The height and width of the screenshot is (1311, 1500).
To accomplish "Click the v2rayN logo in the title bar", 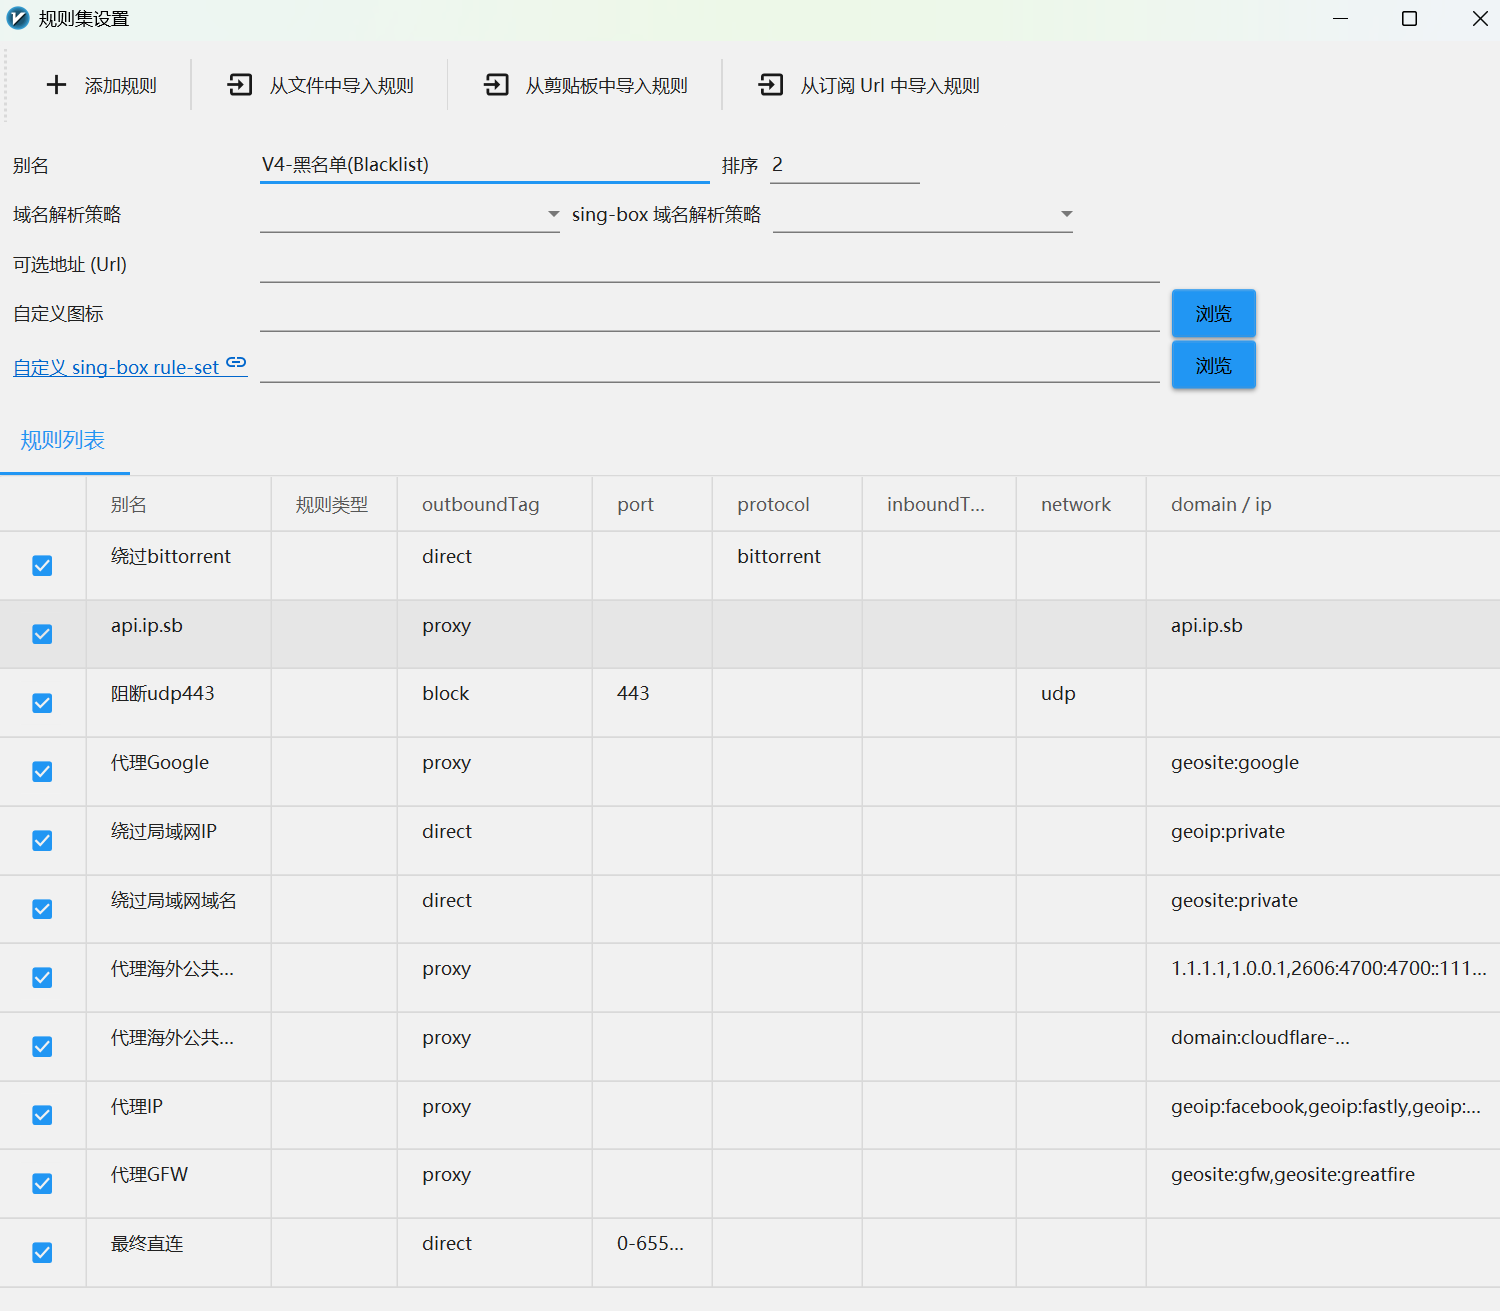I will coord(16,18).
